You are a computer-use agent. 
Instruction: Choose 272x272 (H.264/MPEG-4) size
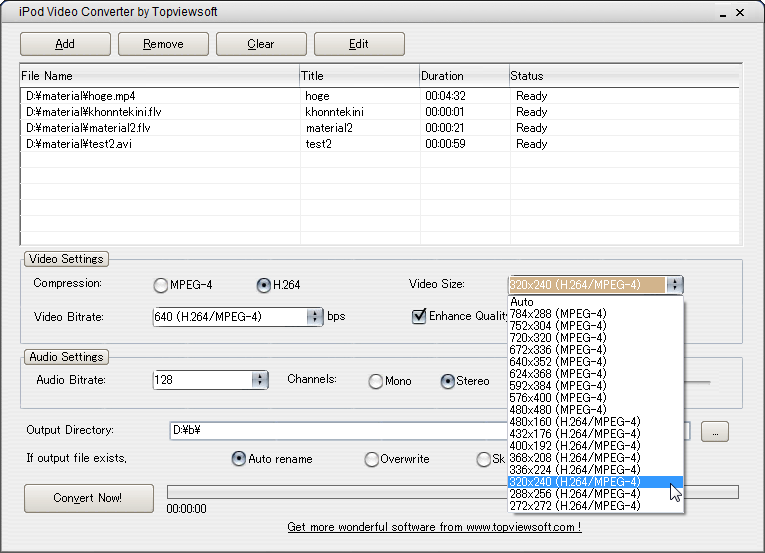pyautogui.click(x=596, y=506)
